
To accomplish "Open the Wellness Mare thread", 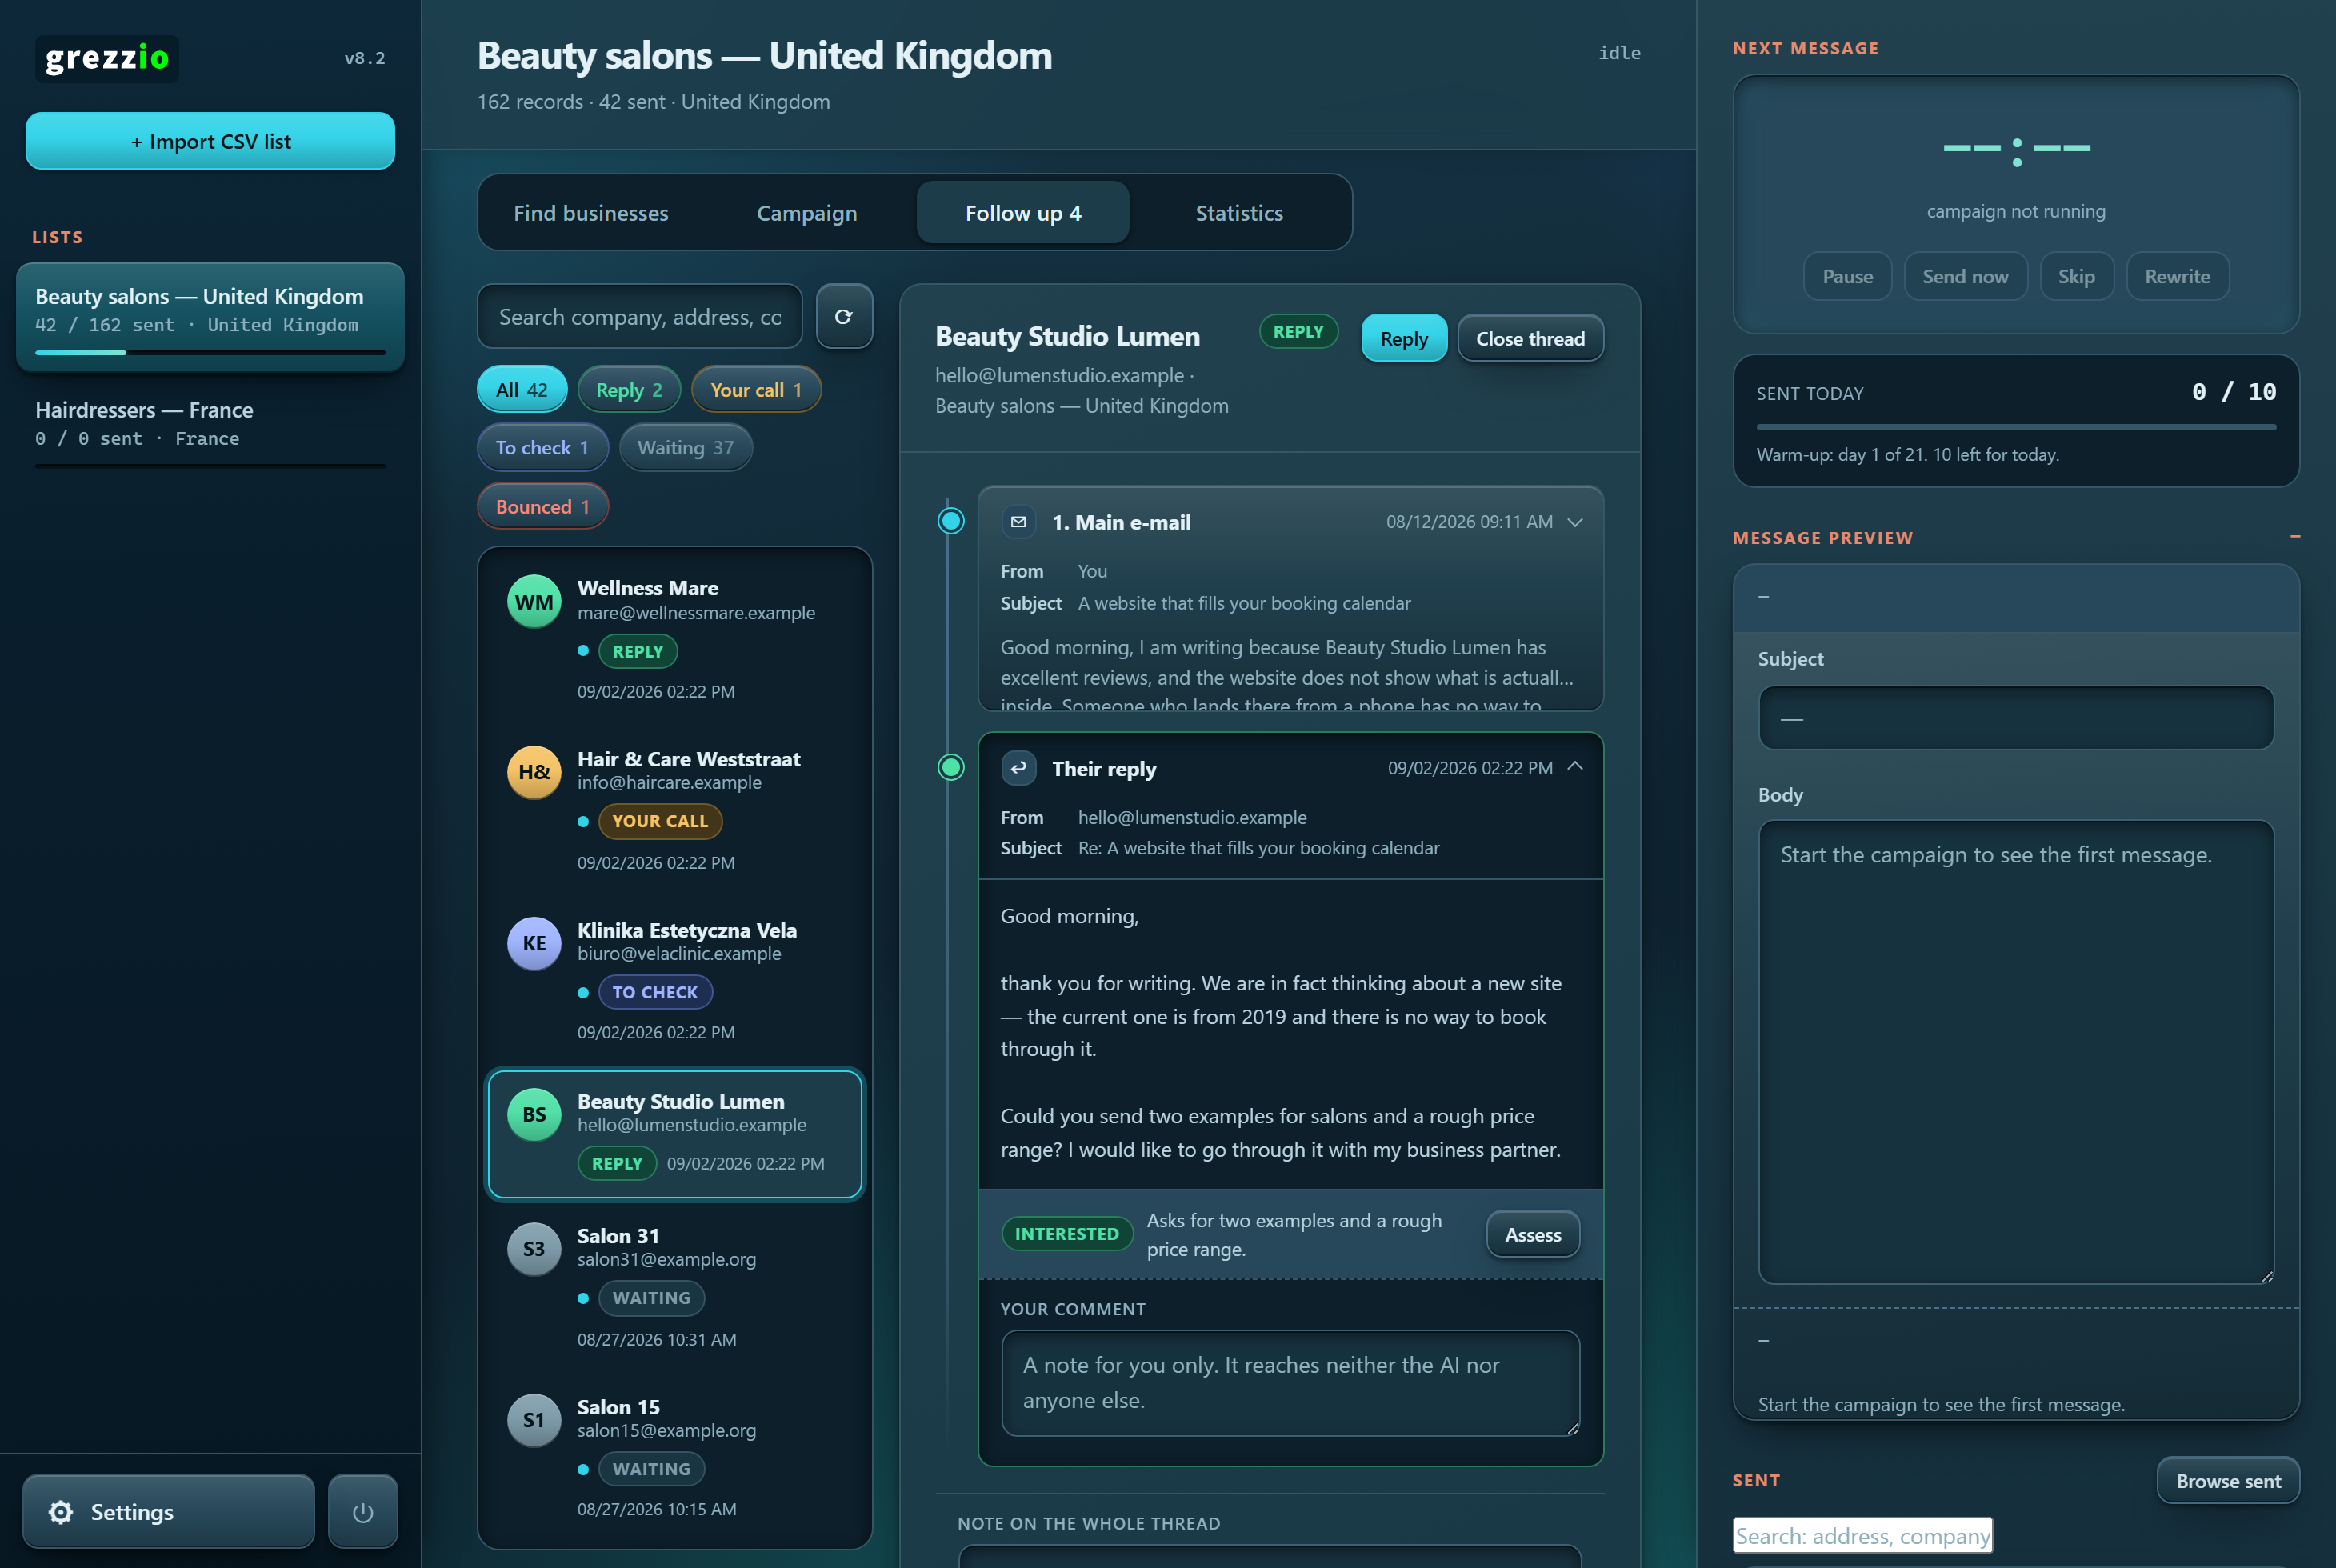I will pos(675,638).
